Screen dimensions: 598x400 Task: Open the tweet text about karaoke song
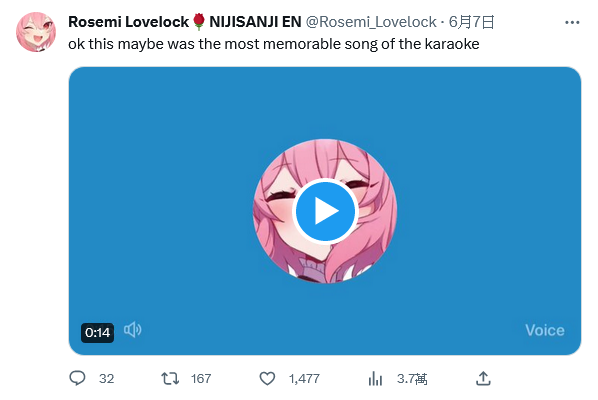point(273,44)
